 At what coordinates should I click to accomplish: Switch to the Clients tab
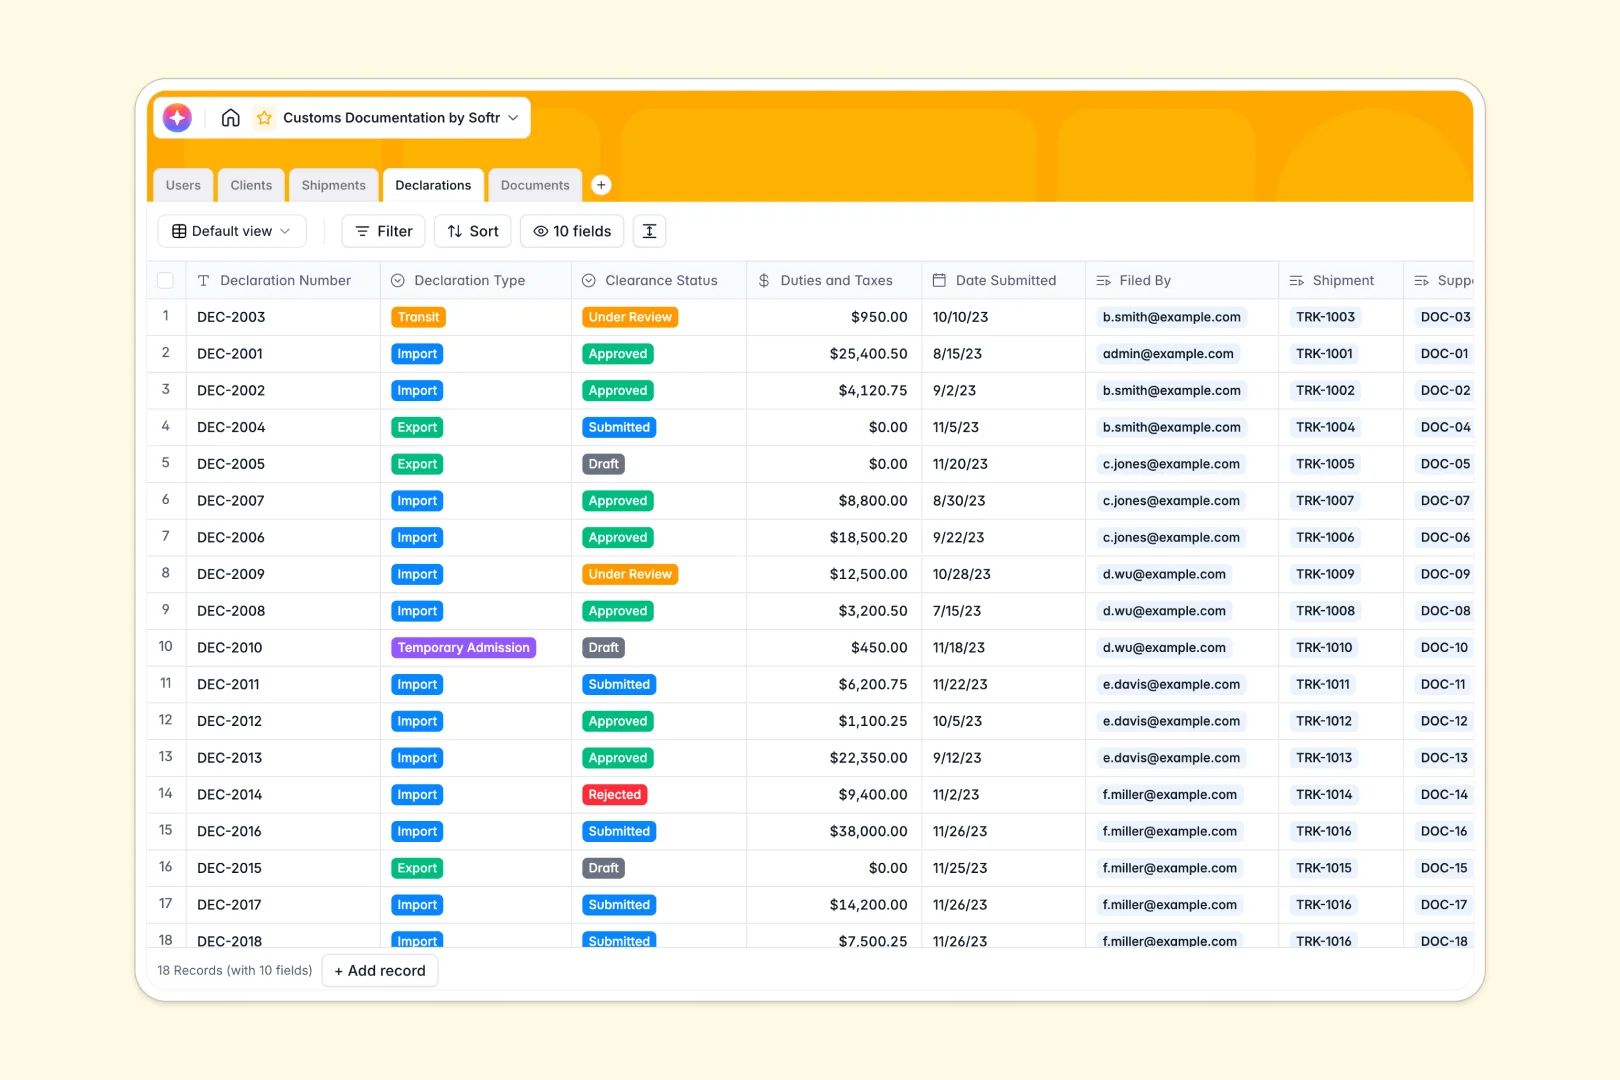[x=251, y=185]
